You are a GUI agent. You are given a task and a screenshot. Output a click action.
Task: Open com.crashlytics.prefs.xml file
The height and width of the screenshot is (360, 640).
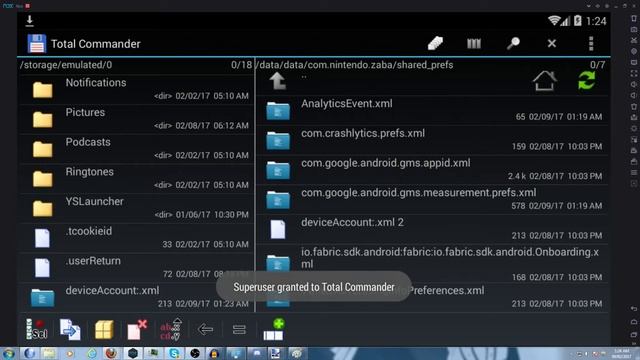point(433,140)
